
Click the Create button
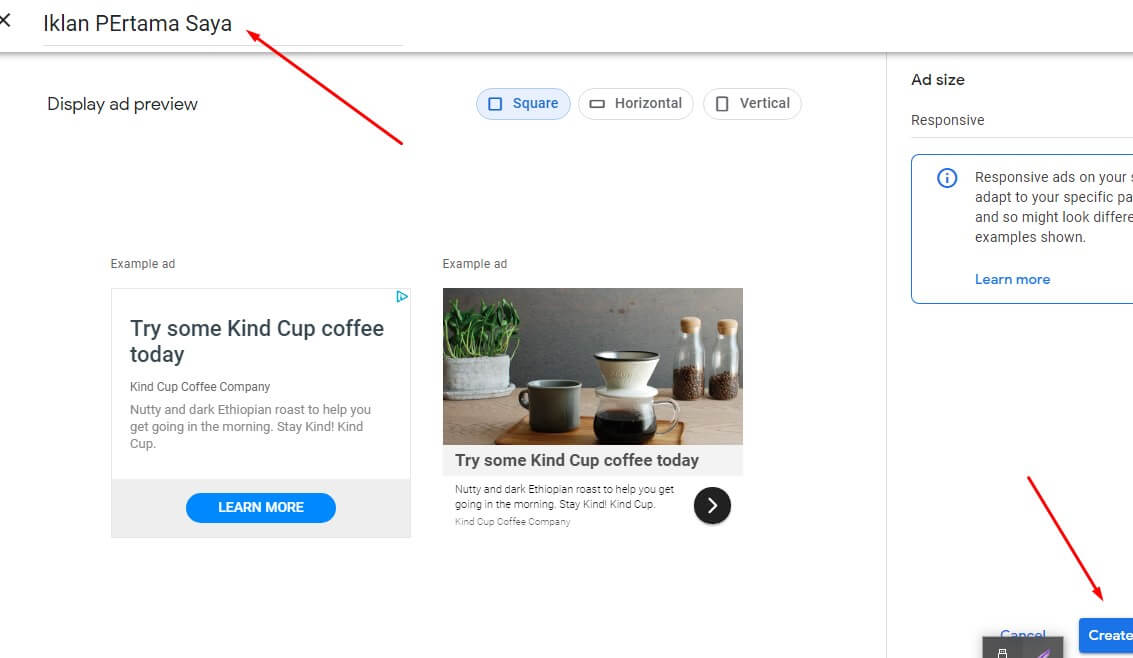[x=1106, y=635]
